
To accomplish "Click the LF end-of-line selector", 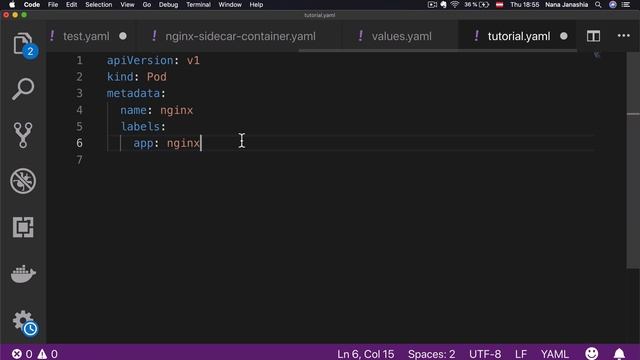I will click(520, 354).
